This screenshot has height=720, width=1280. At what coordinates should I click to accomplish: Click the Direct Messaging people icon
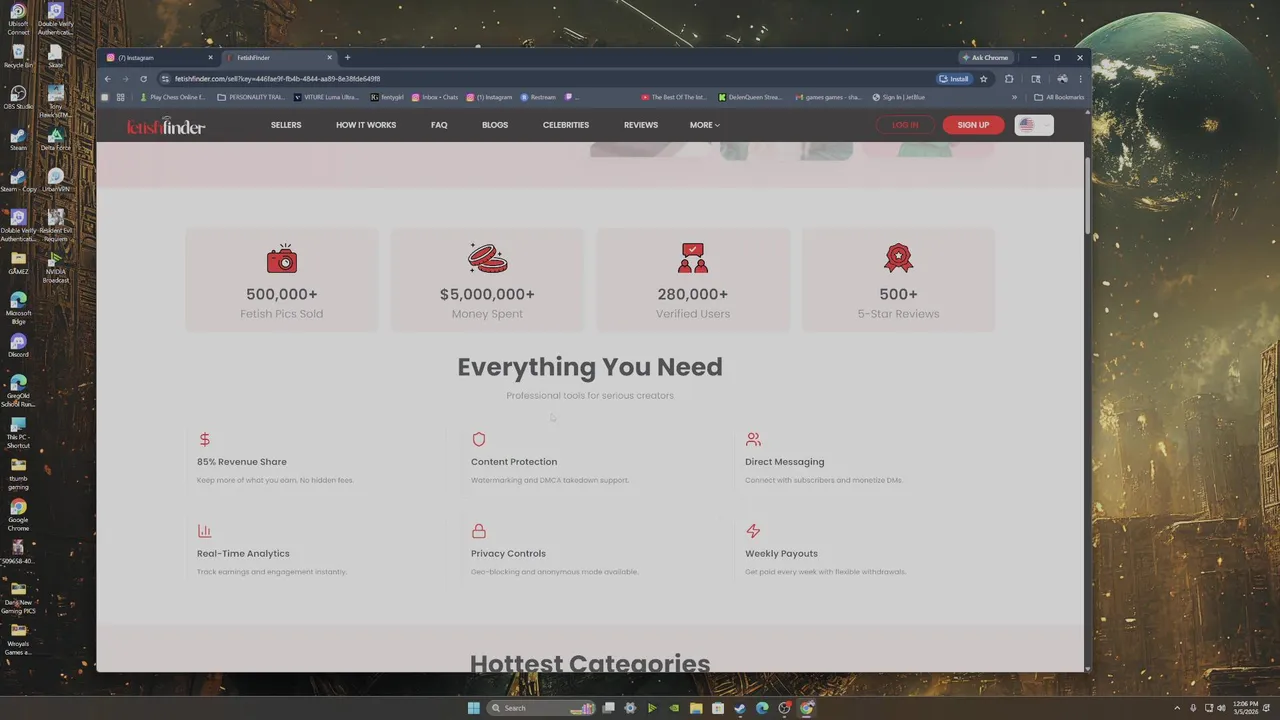pyautogui.click(x=753, y=439)
